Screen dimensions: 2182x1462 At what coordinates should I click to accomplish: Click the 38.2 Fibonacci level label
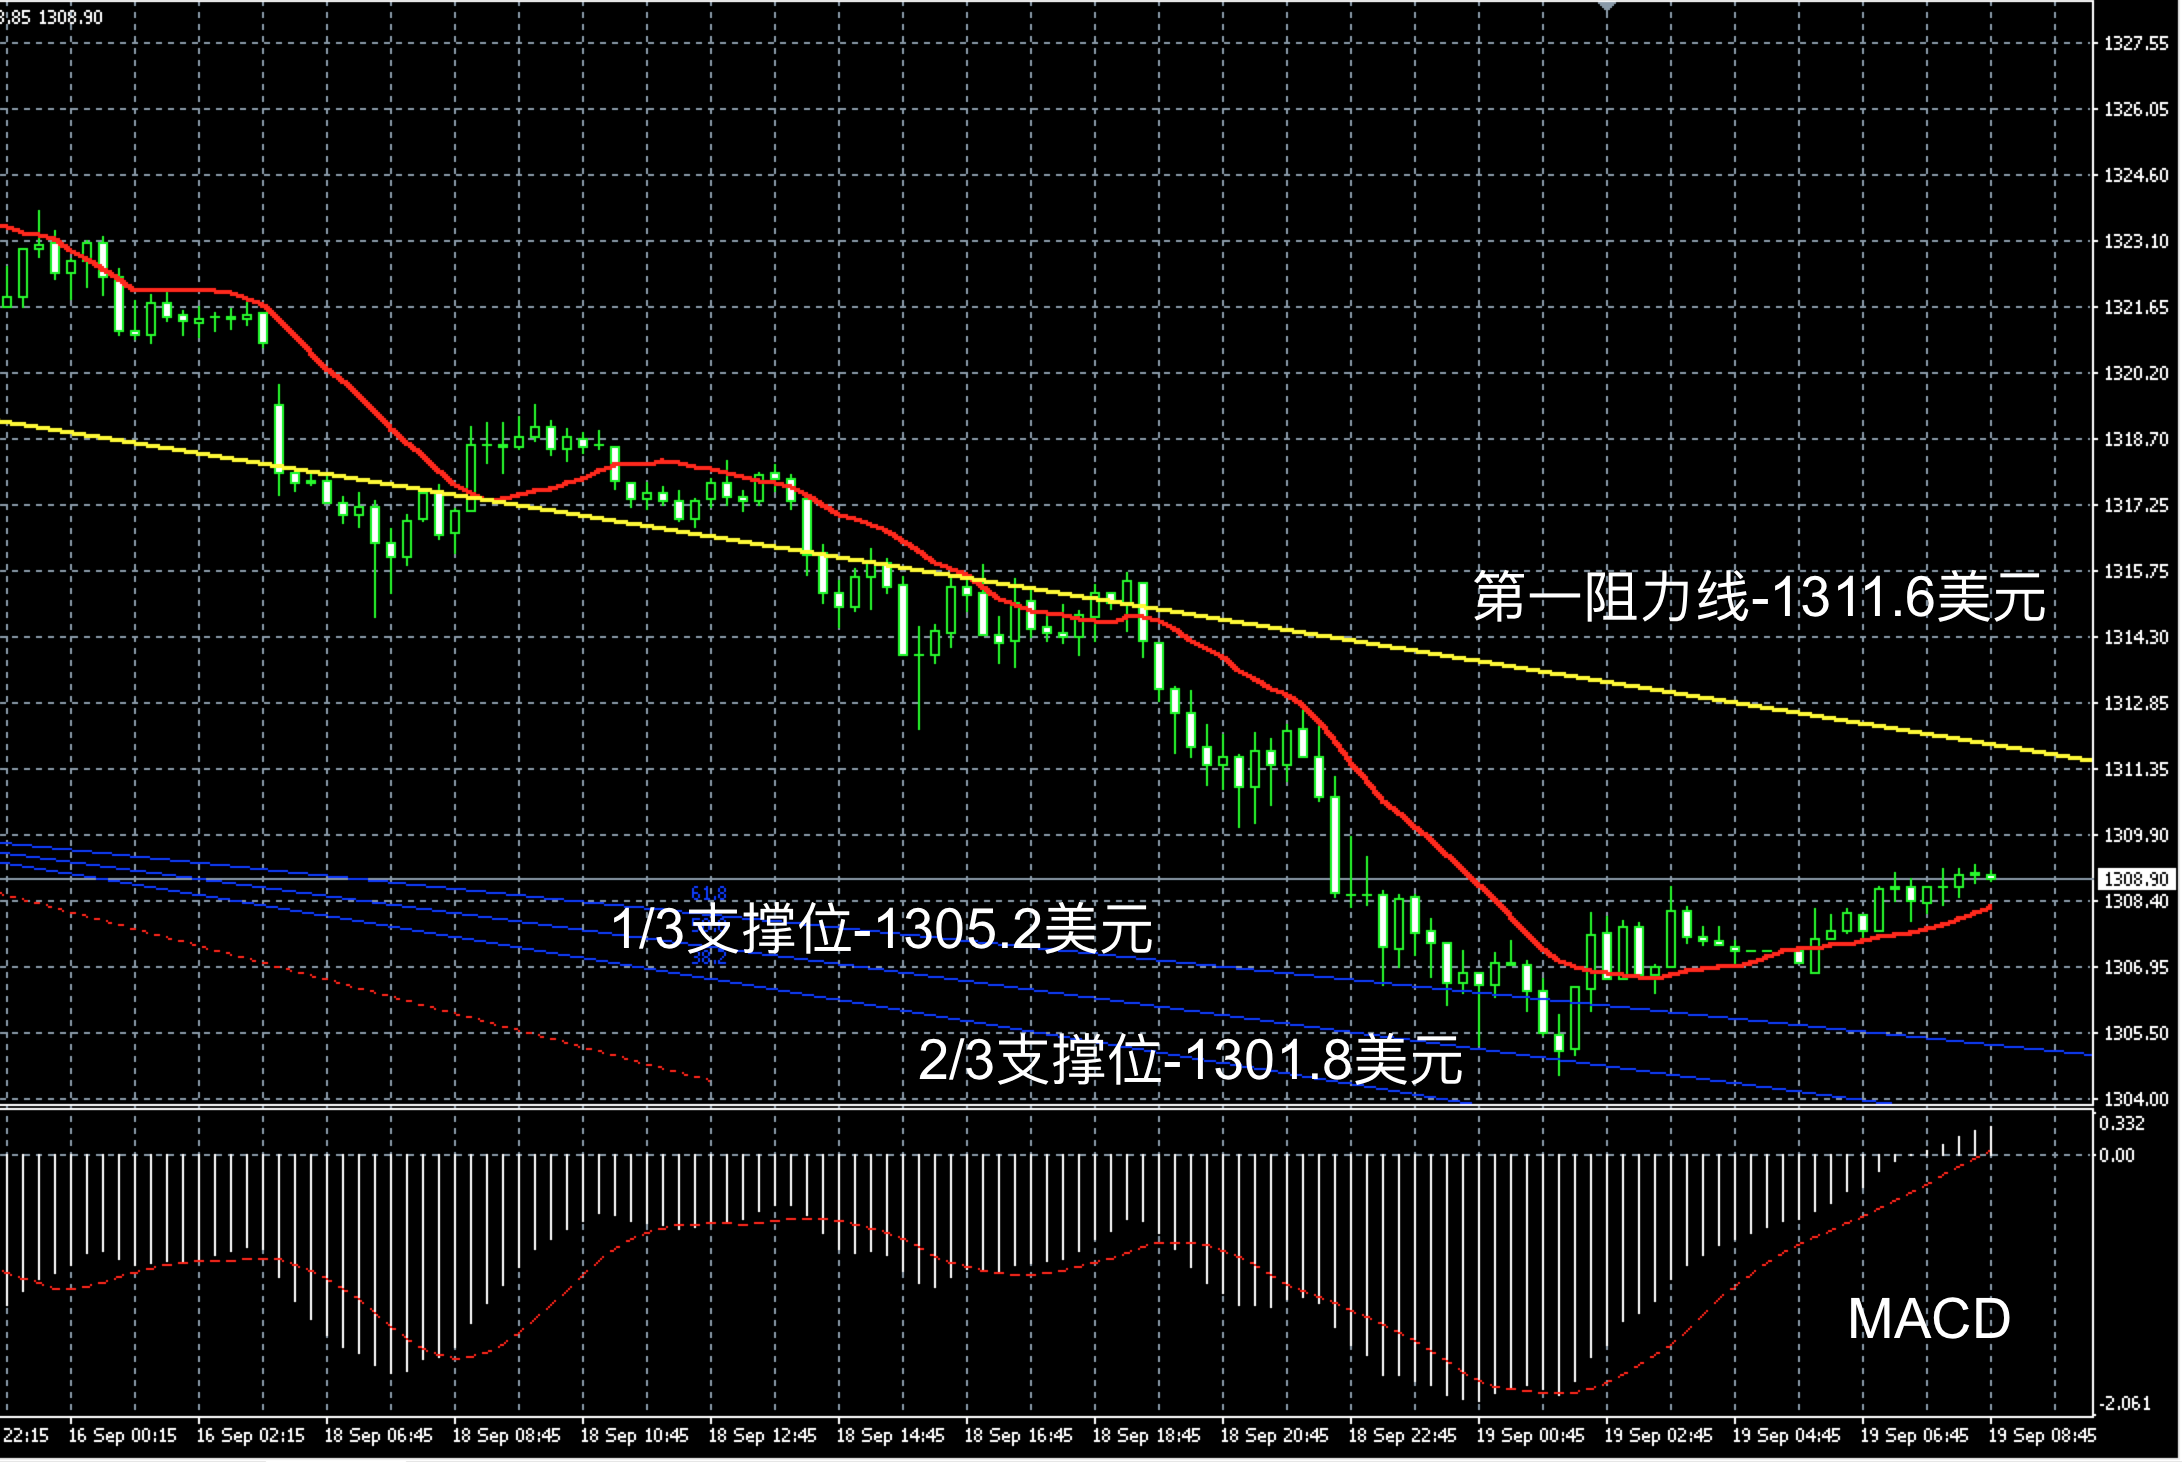[708, 959]
